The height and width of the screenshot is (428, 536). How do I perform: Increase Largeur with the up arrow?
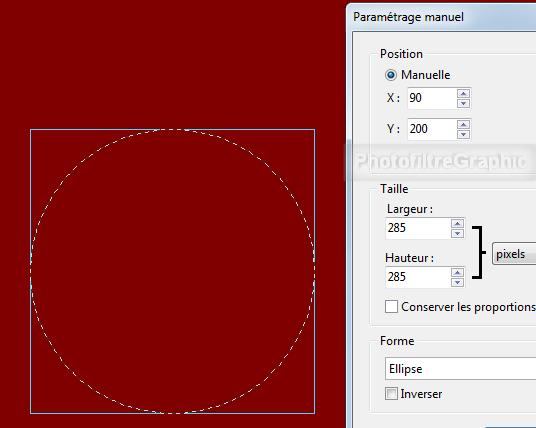(x=457, y=224)
